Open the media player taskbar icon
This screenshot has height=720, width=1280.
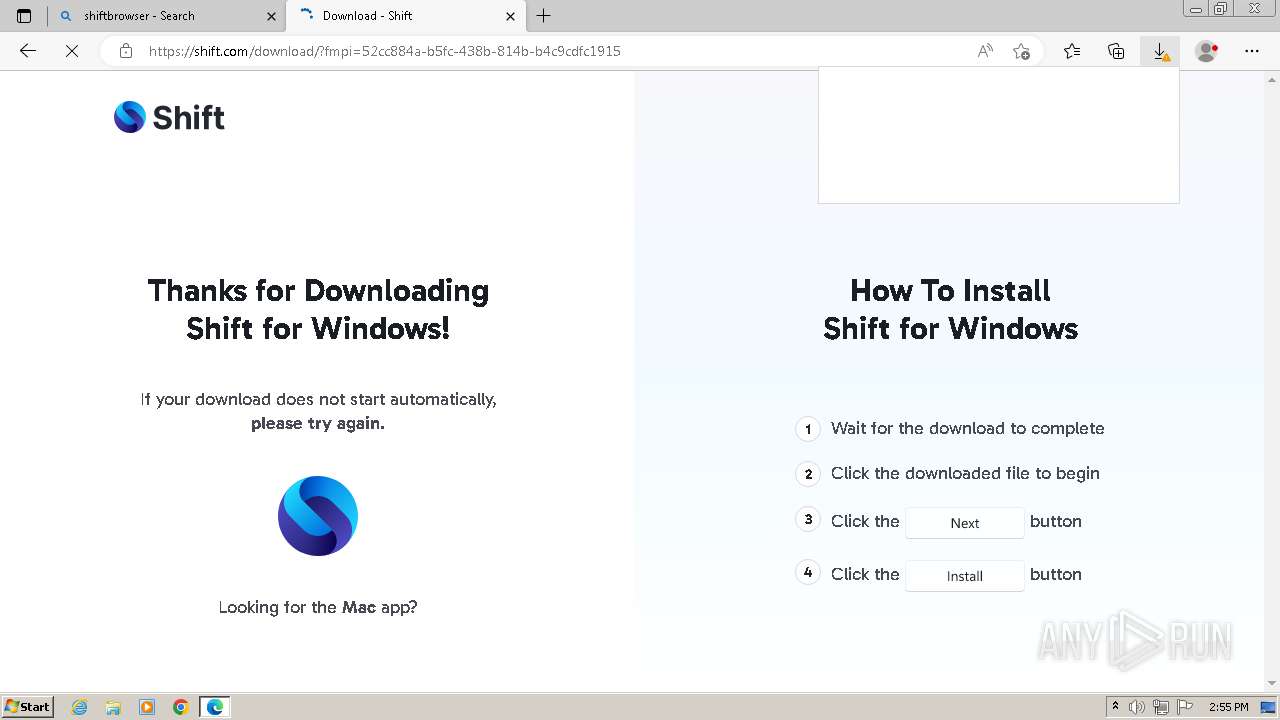pyautogui.click(x=147, y=707)
